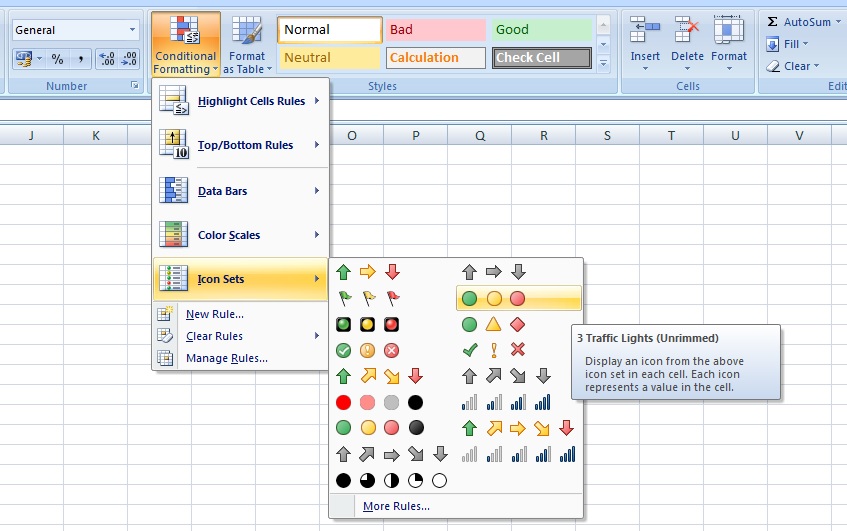This screenshot has width=847, height=531.
Task: Apply the check, exclamation, cross uncircled symbols set
Action: (492, 350)
